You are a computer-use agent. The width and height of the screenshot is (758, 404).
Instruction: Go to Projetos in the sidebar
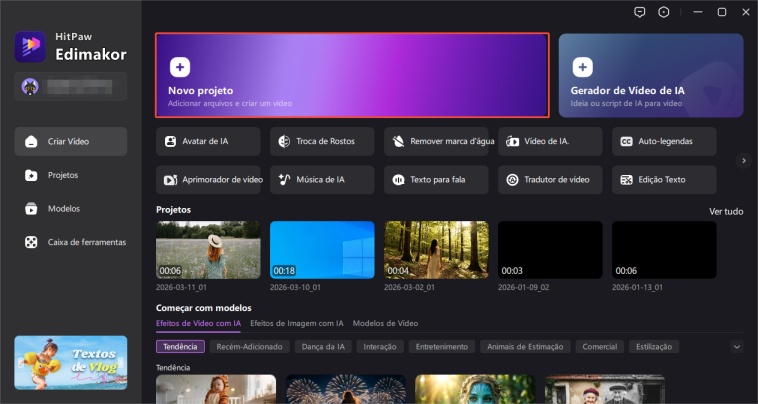63,175
